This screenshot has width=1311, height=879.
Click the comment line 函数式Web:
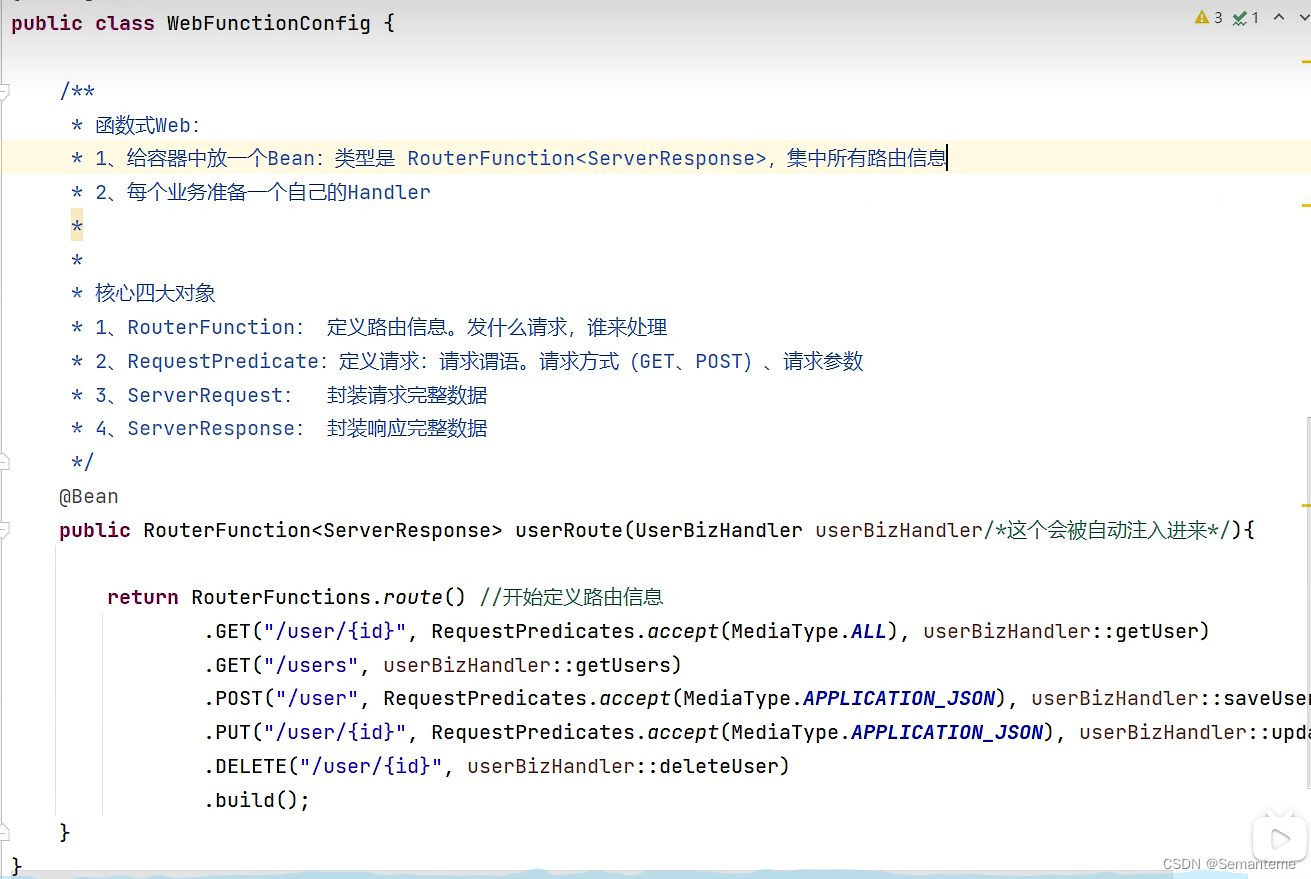click(136, 125)
